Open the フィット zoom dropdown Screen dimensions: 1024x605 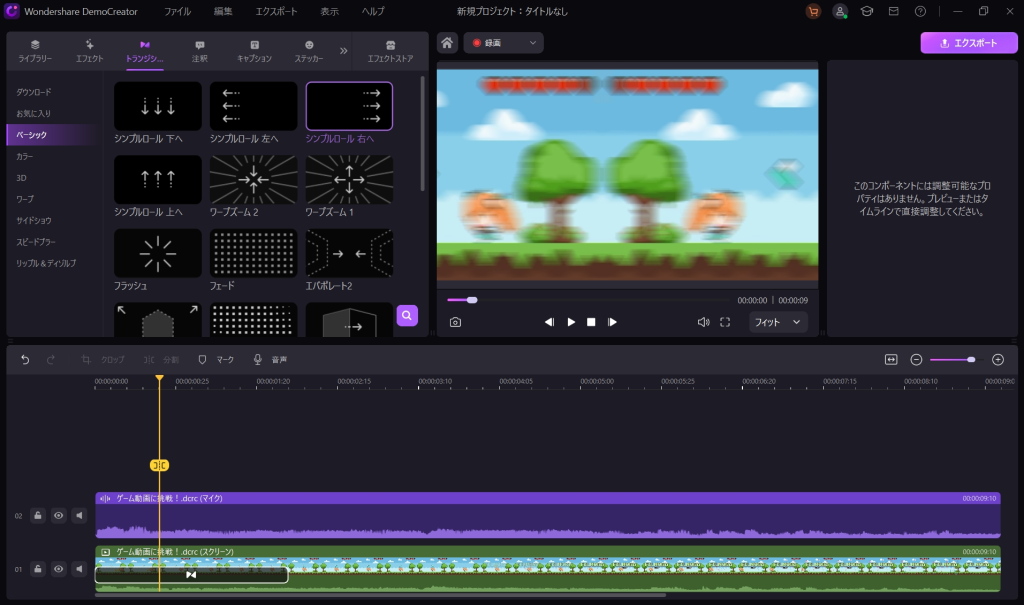[778, 322]
